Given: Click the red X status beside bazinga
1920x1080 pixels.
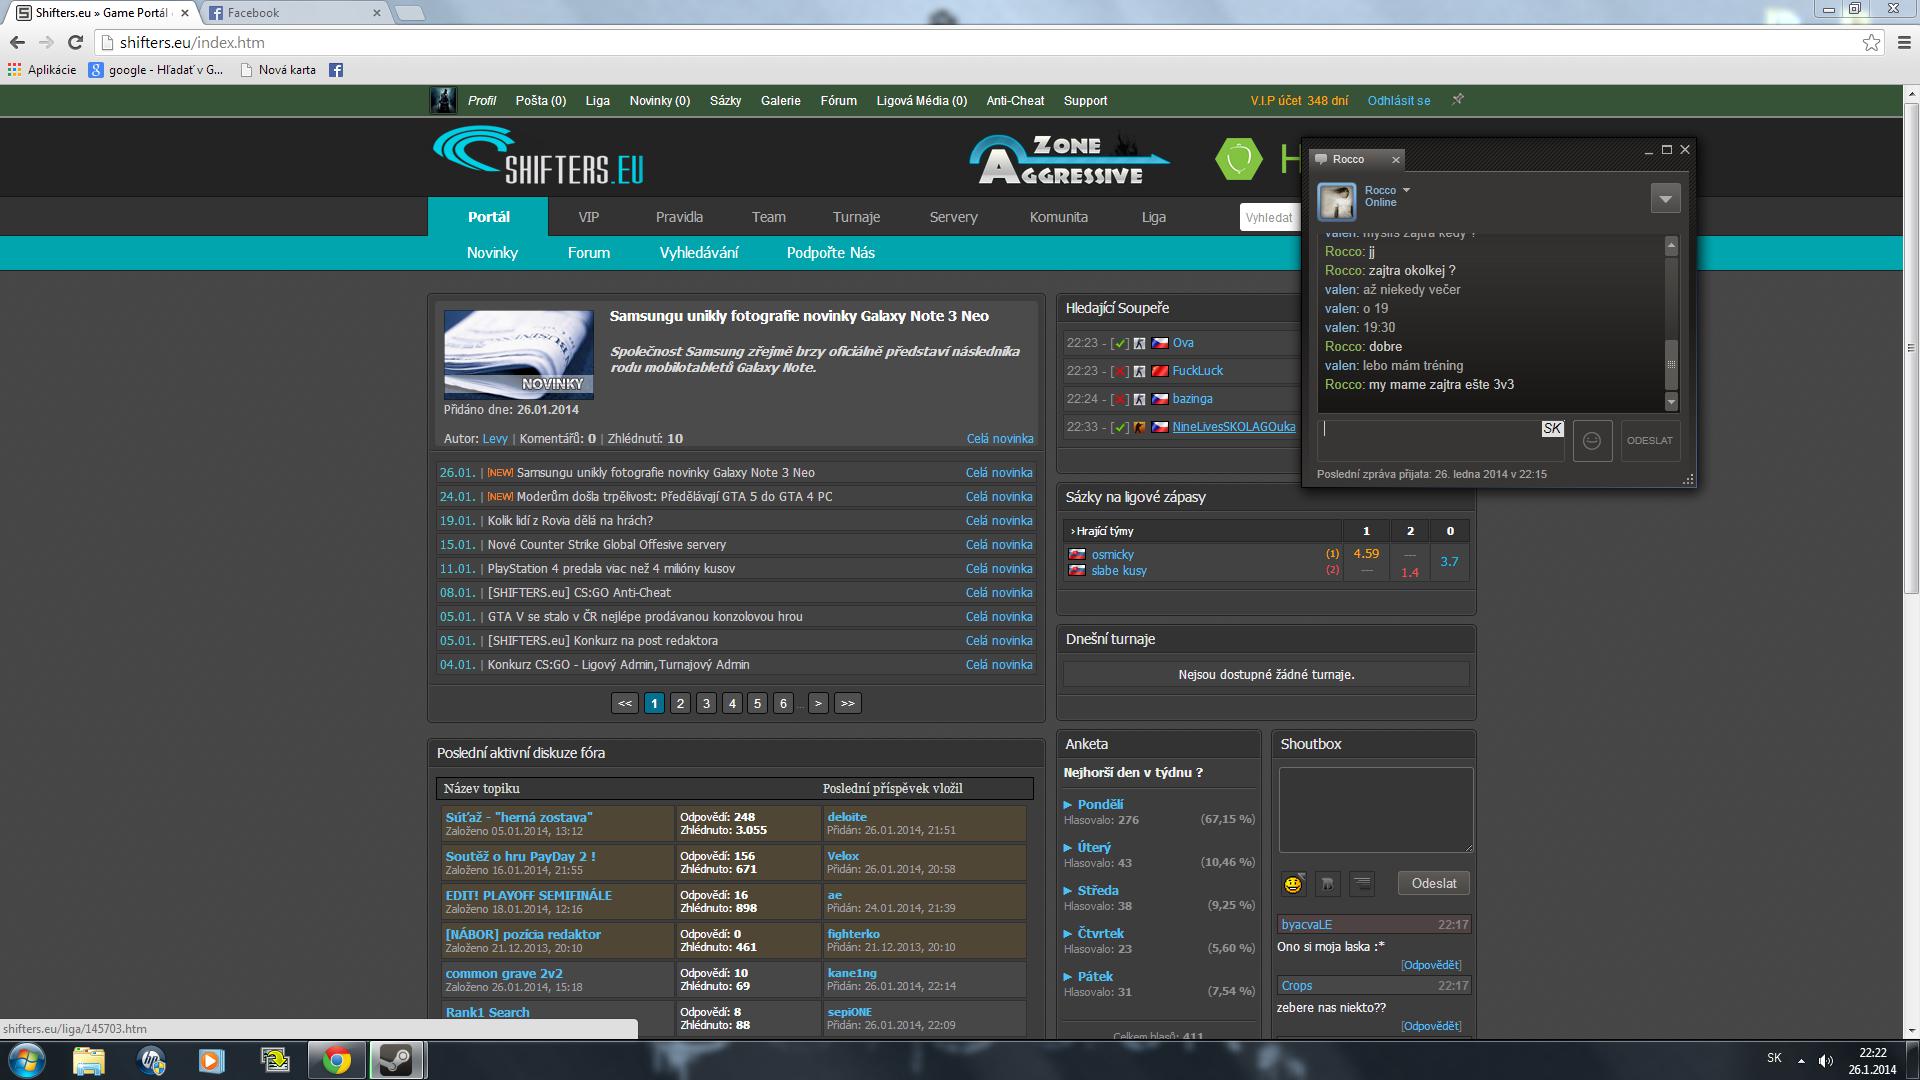Looking at the screenshot, I should (x=1120, y=399).
